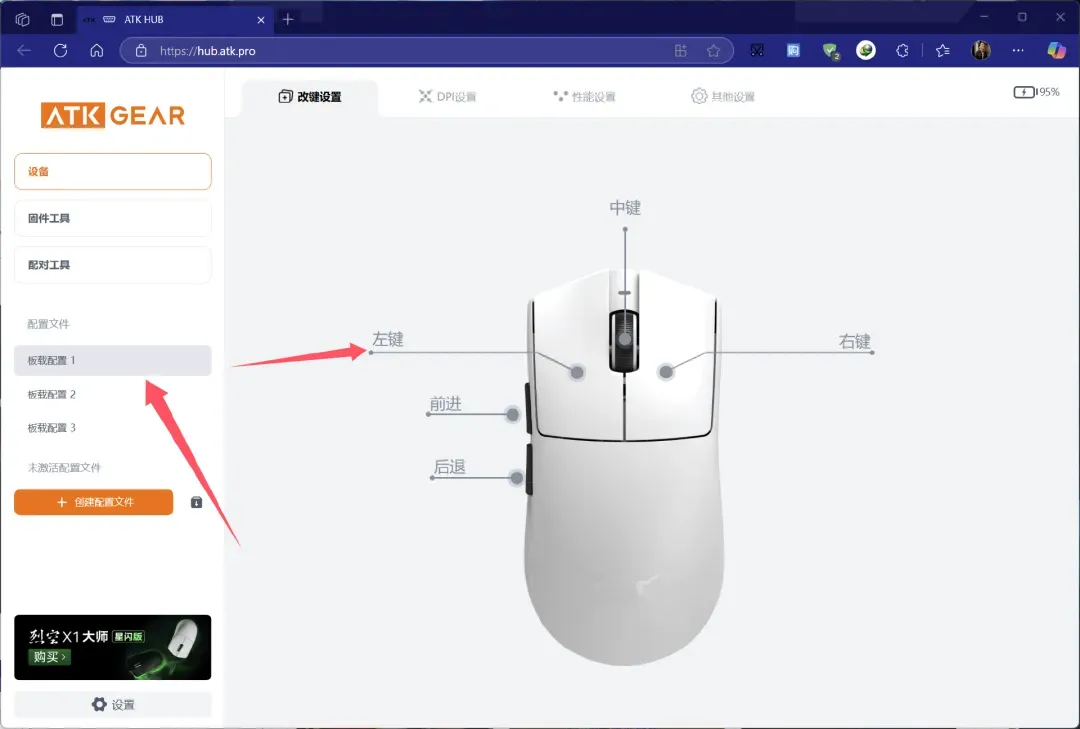Open the browser's three-dot settings menu
The width and height of the screenshot is (1080, 729).
1018,50
